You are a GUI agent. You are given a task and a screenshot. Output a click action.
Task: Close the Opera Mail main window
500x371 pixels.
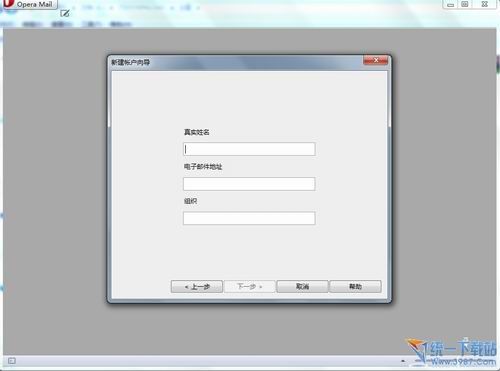[x=485, y=4]
